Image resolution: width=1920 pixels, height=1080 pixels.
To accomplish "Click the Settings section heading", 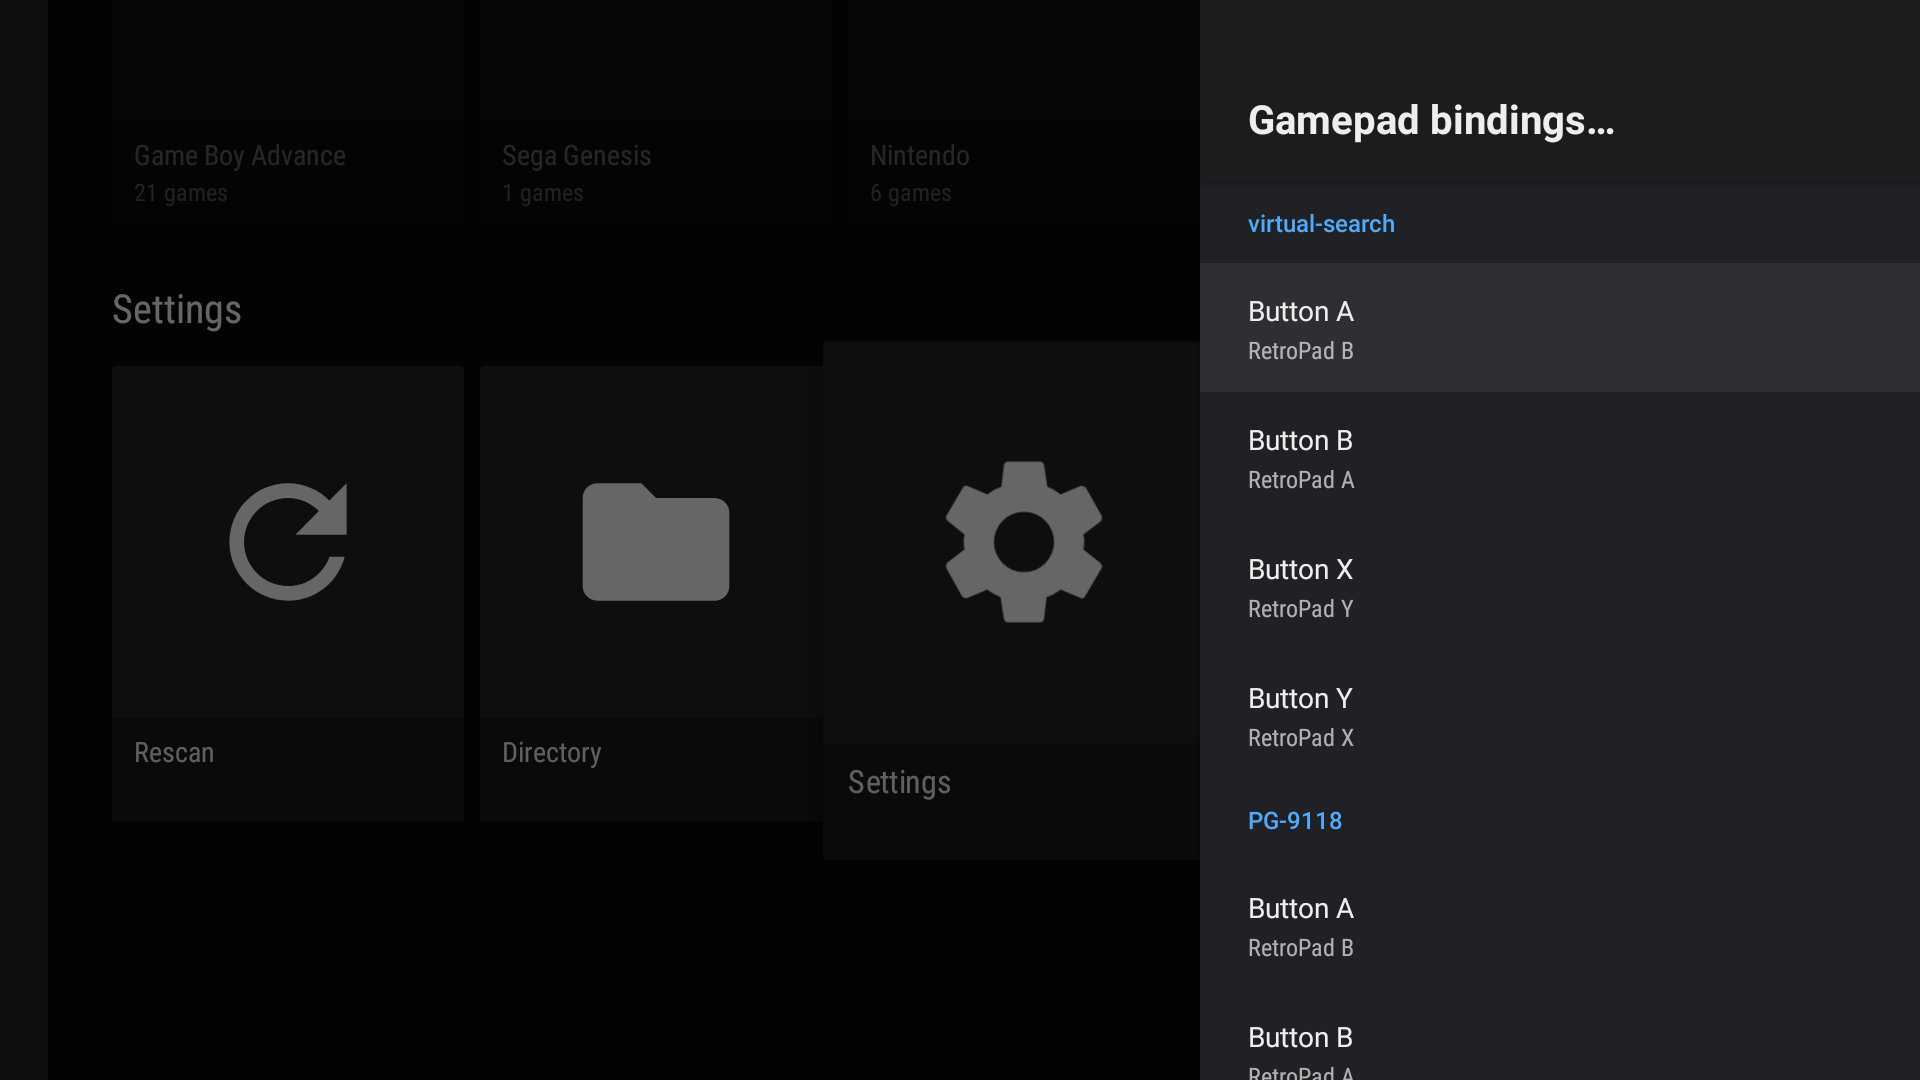I will [176, 310].
